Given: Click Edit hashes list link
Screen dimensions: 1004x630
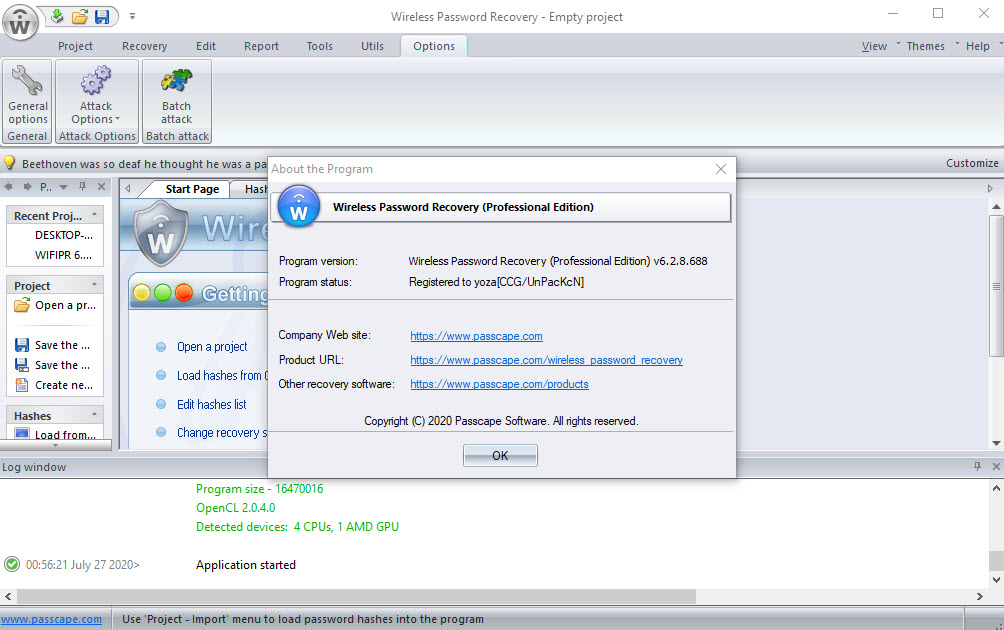Looking at the screenshot, I should point(211,404).
